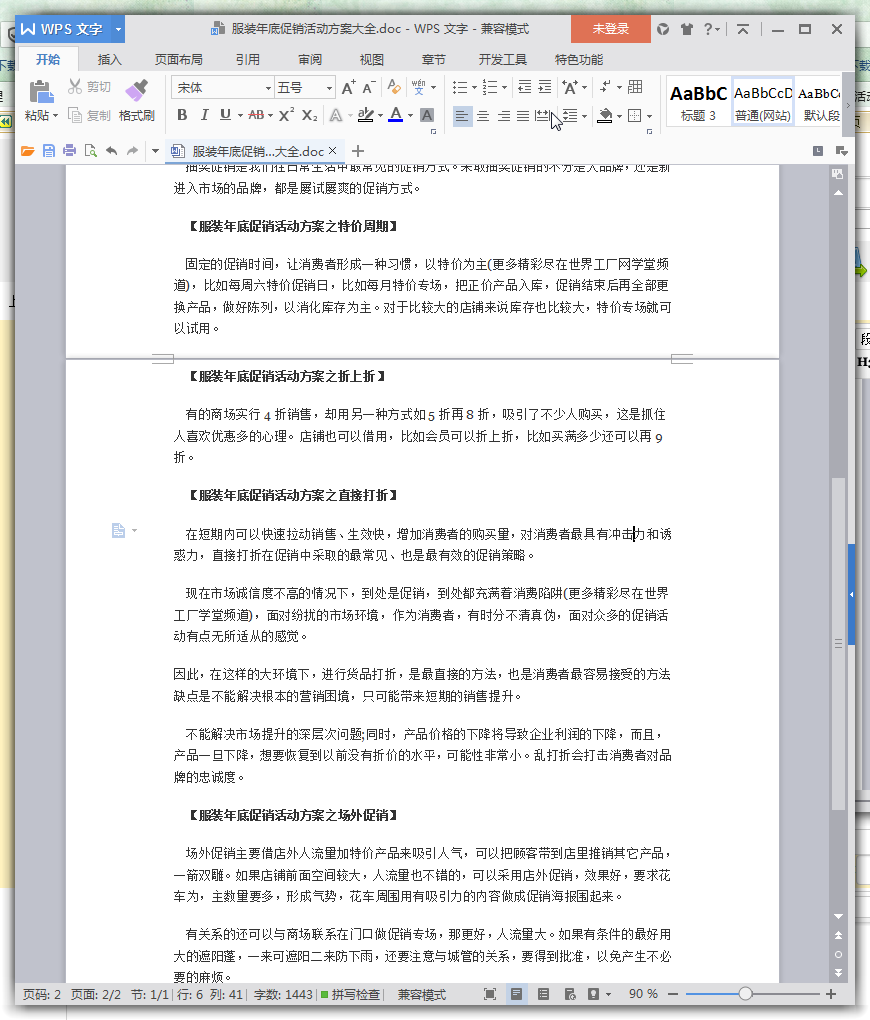The image size is (870, 1020).
Task: Click the paragraph layout icon beside the document text
Action: tap(118, 531)
